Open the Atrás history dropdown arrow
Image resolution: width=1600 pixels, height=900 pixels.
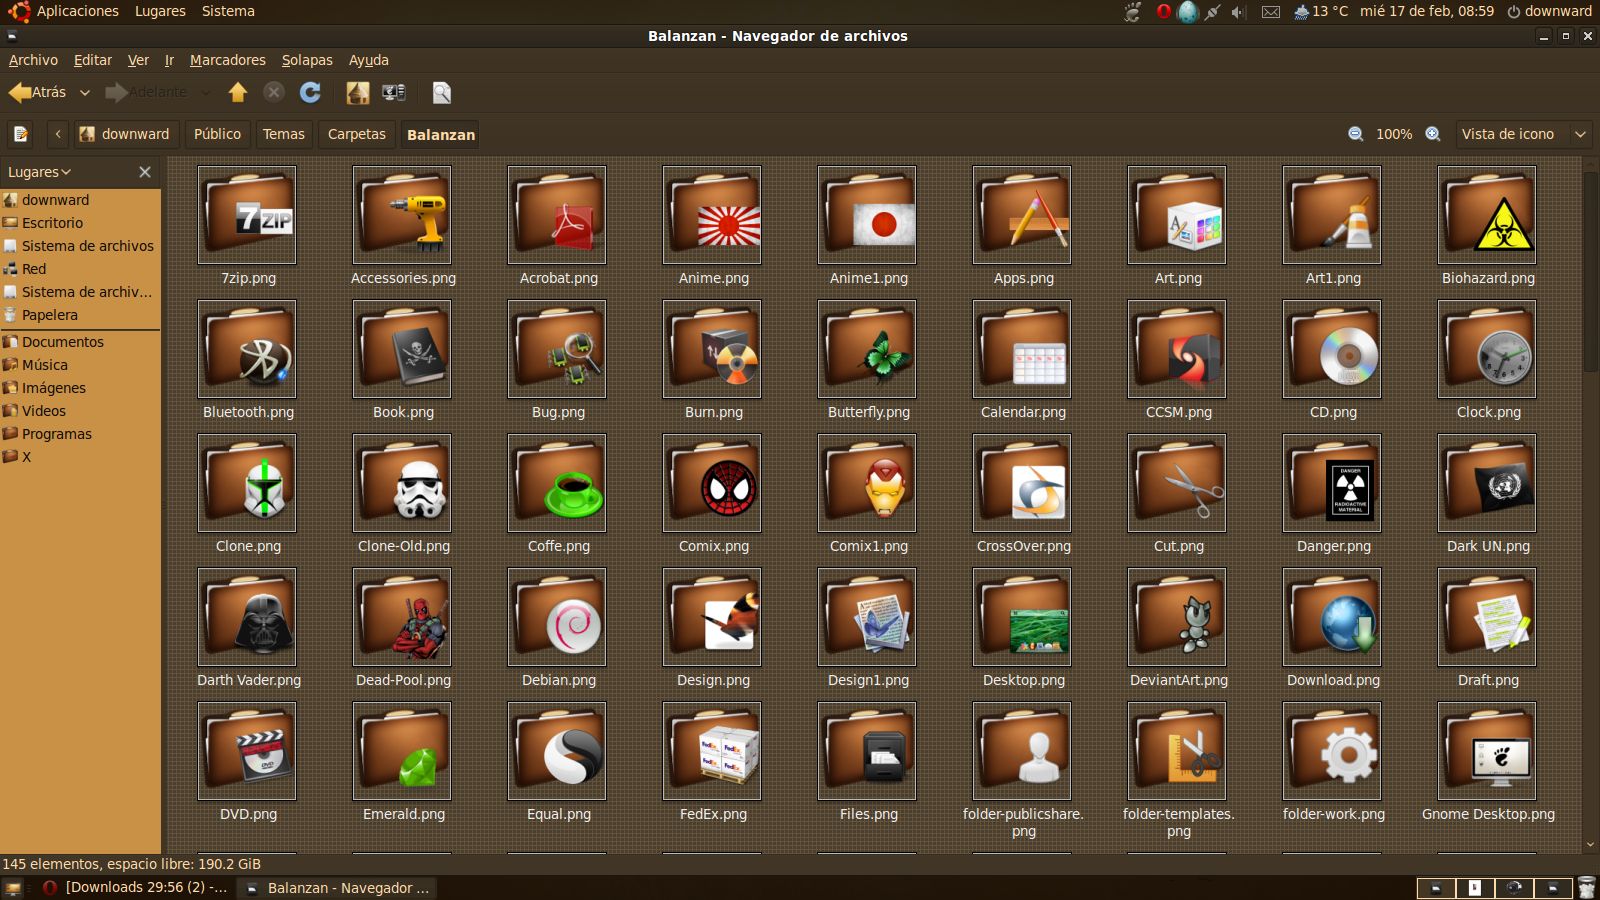(x=85, y=93)
